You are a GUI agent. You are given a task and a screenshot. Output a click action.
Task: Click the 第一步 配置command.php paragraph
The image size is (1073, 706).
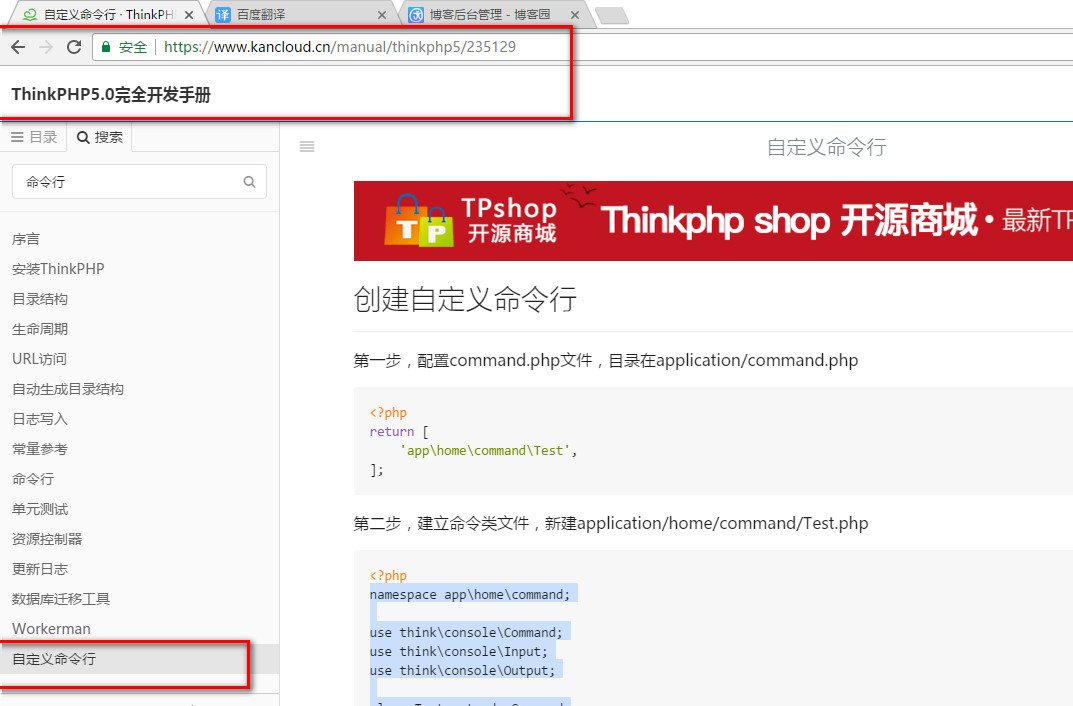pos(606,361)
